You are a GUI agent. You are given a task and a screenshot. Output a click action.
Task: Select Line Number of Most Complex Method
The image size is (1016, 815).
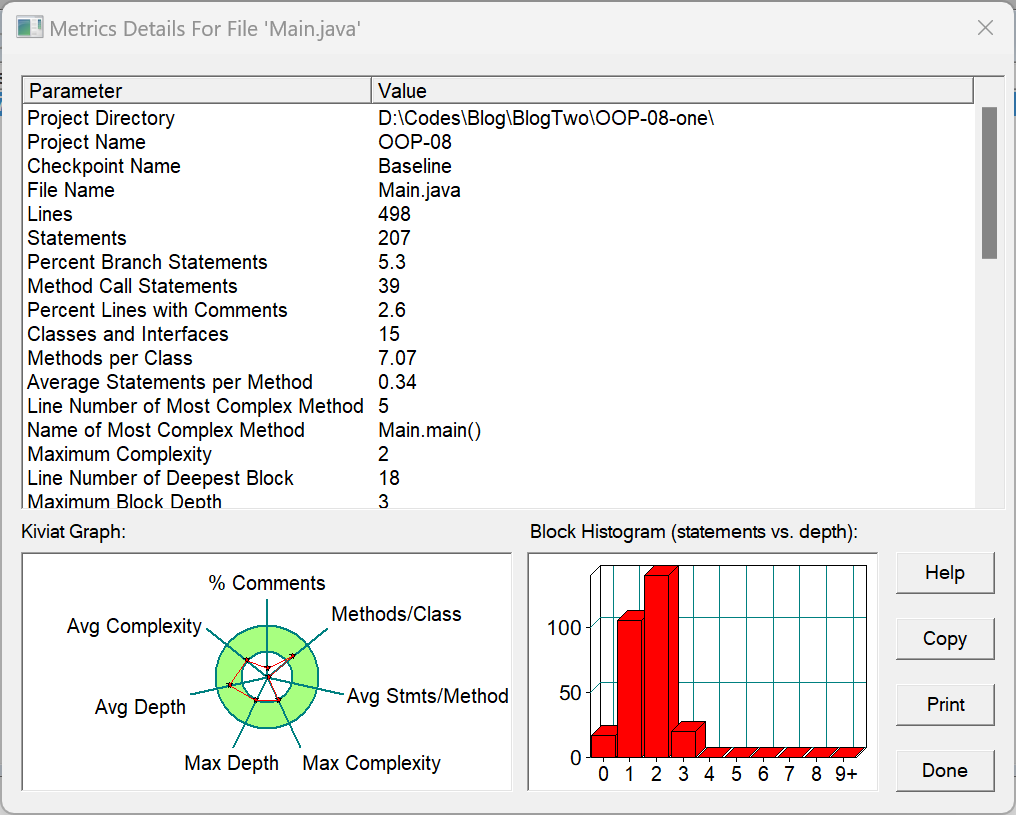click(498, 406)
